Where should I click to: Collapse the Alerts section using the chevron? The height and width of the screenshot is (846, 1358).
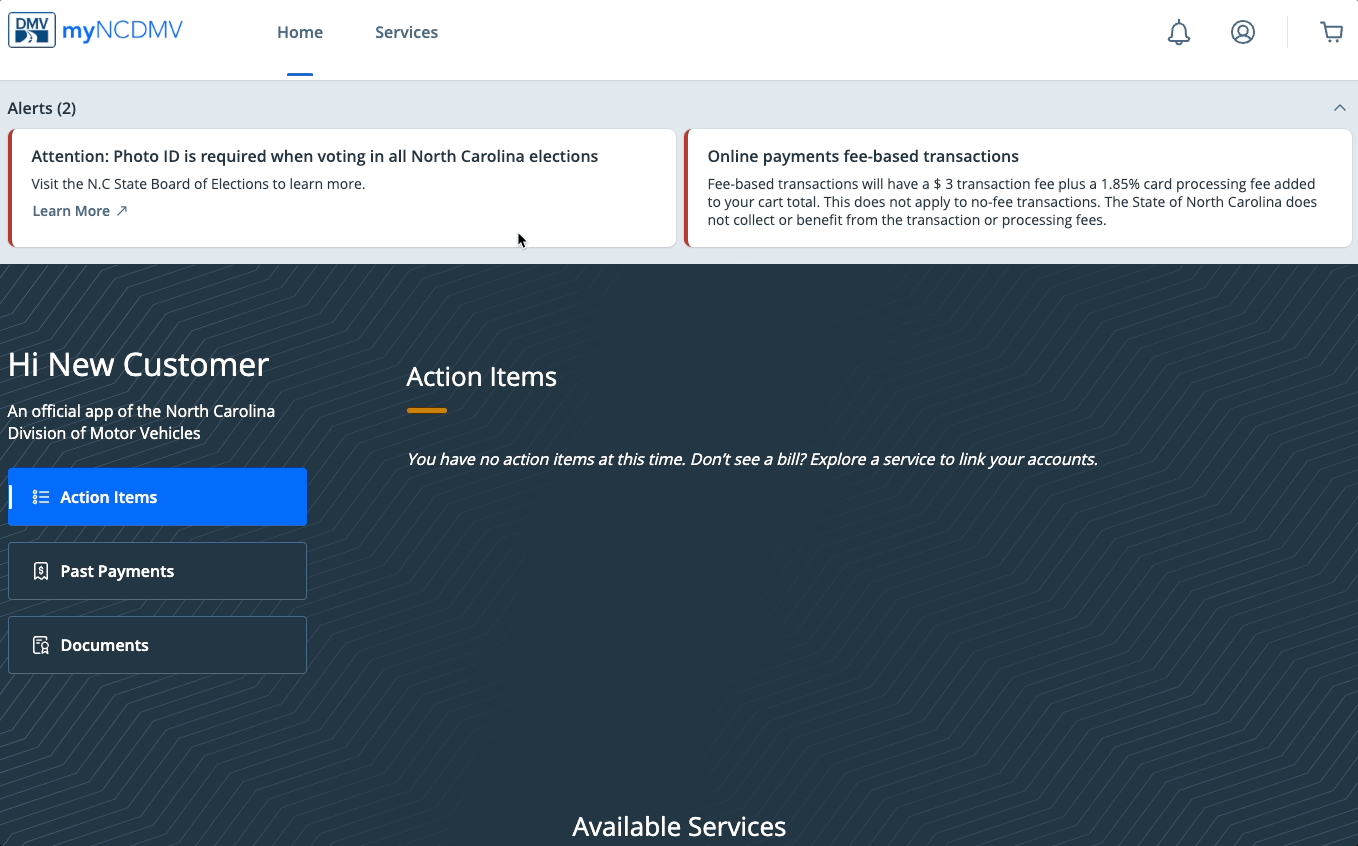click(1339, 108)
